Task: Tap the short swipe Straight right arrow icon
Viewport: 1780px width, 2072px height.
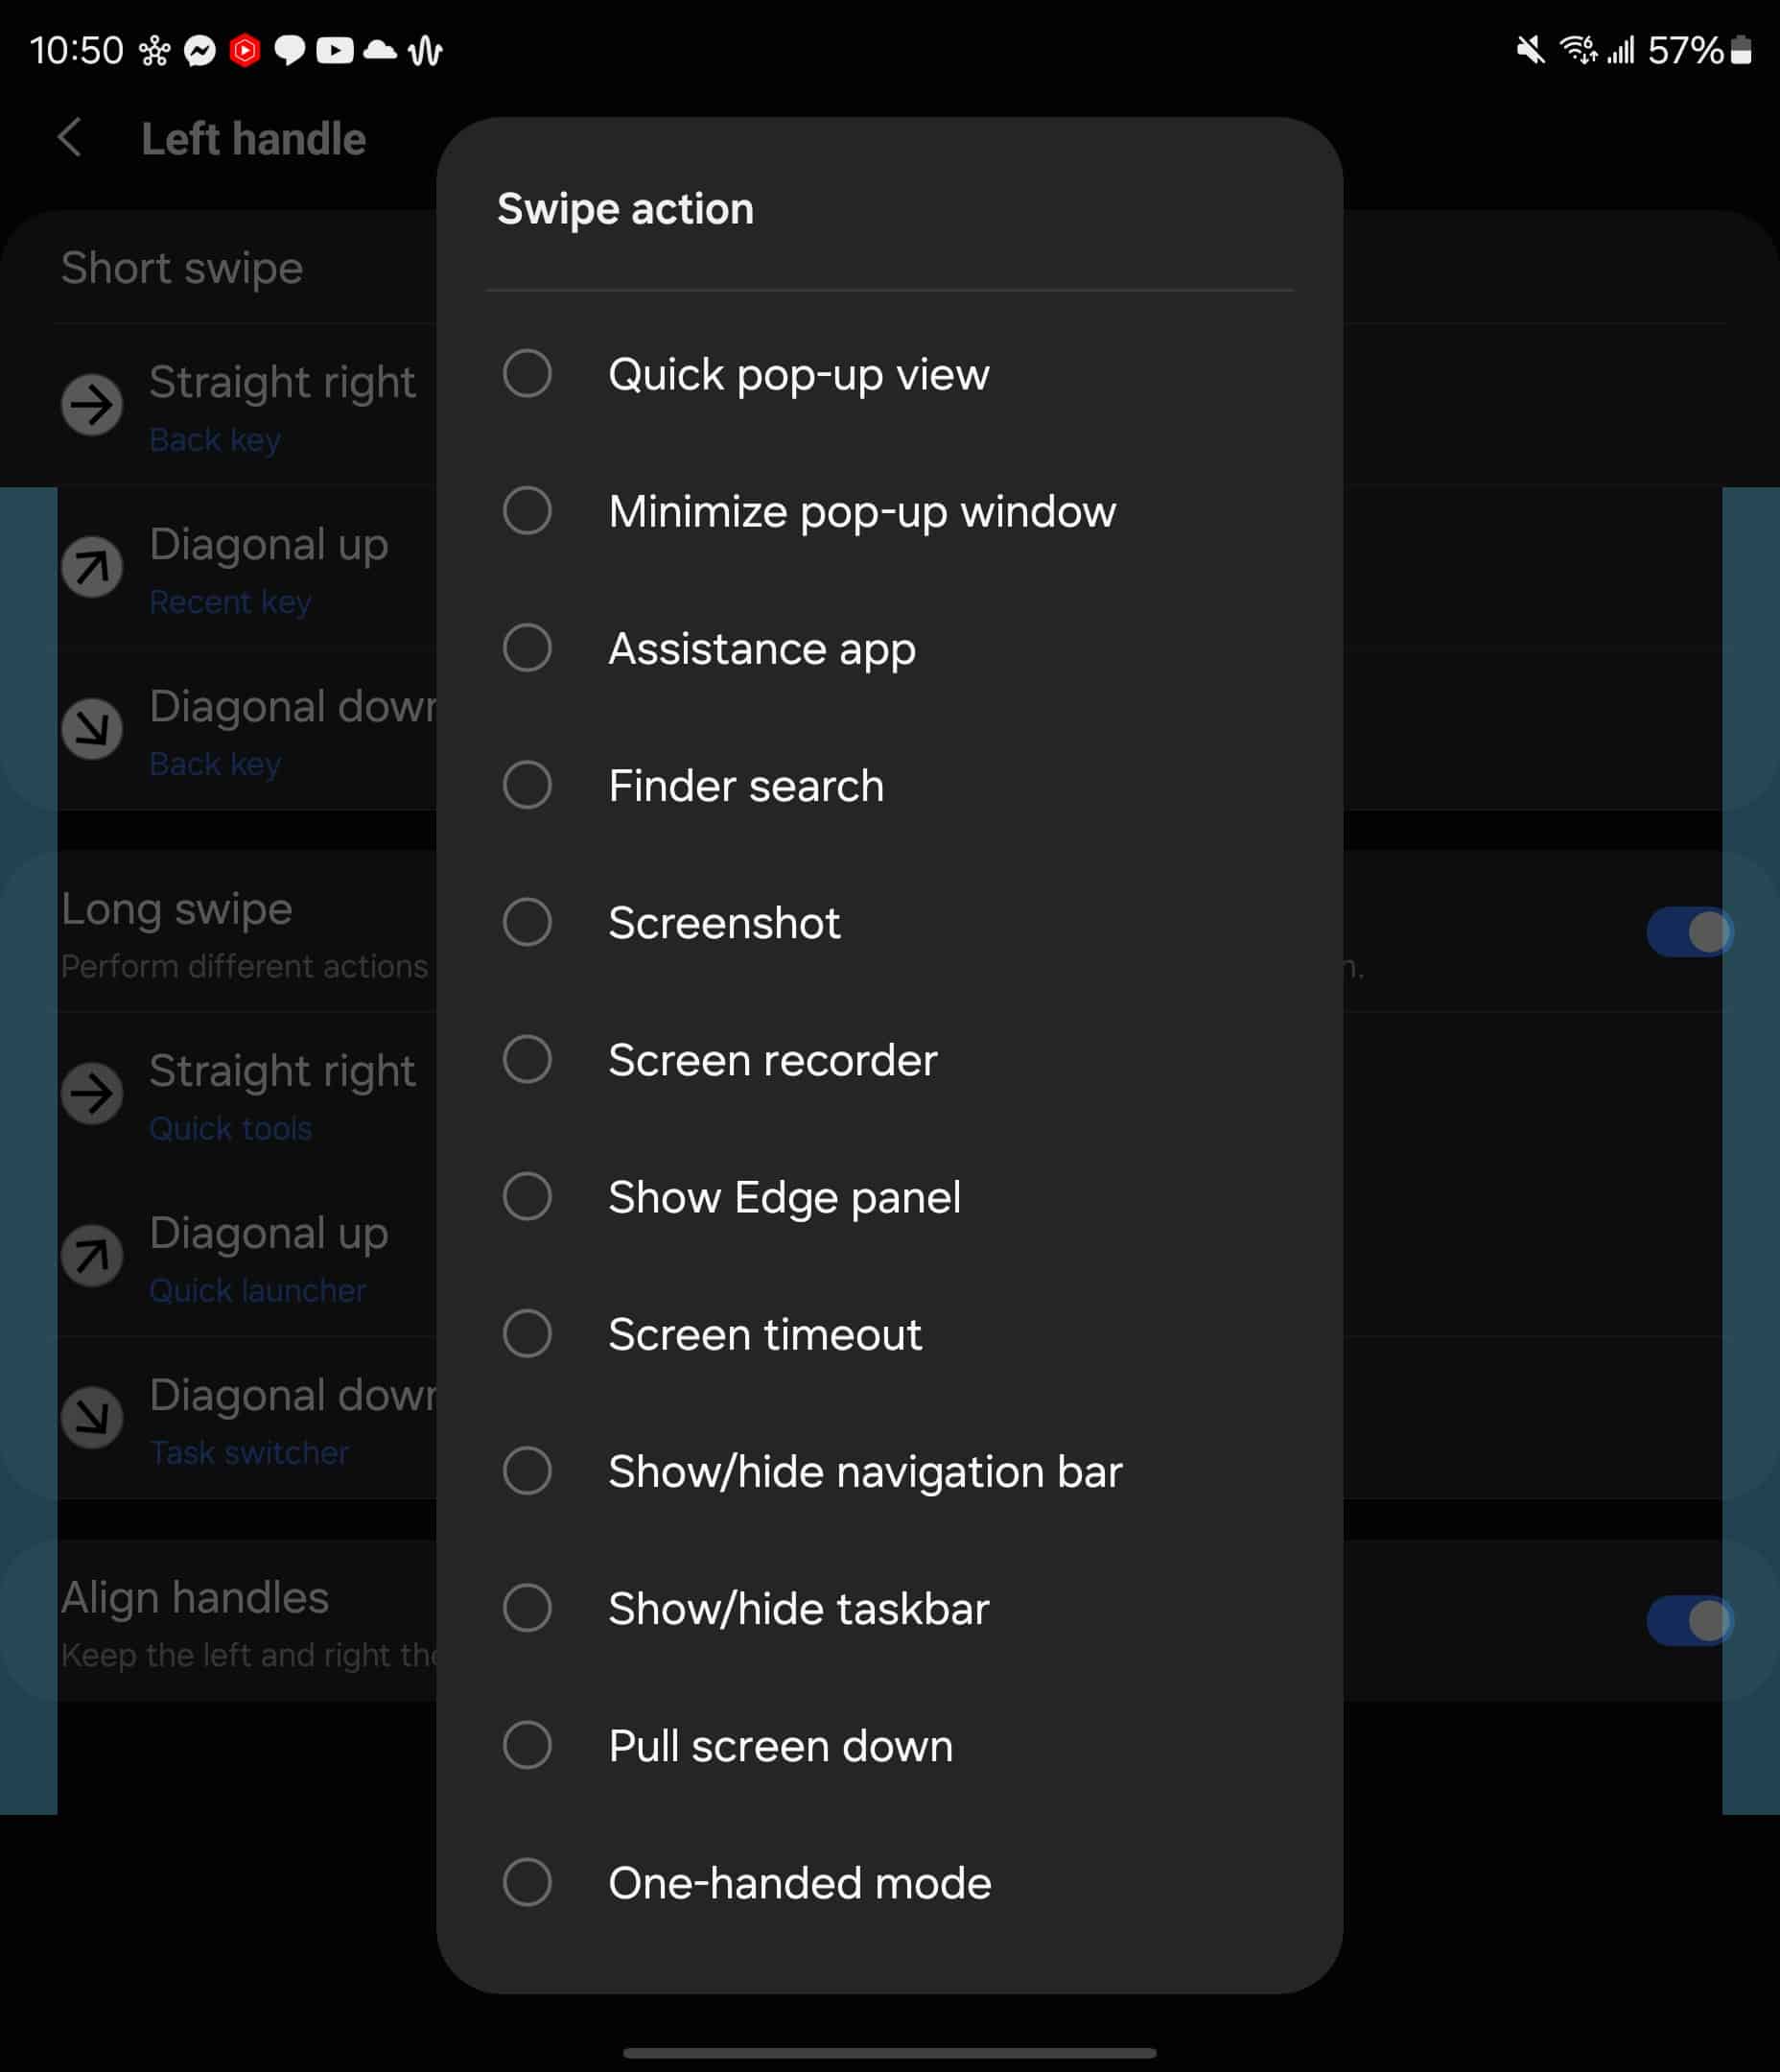Action: [92, 405]
